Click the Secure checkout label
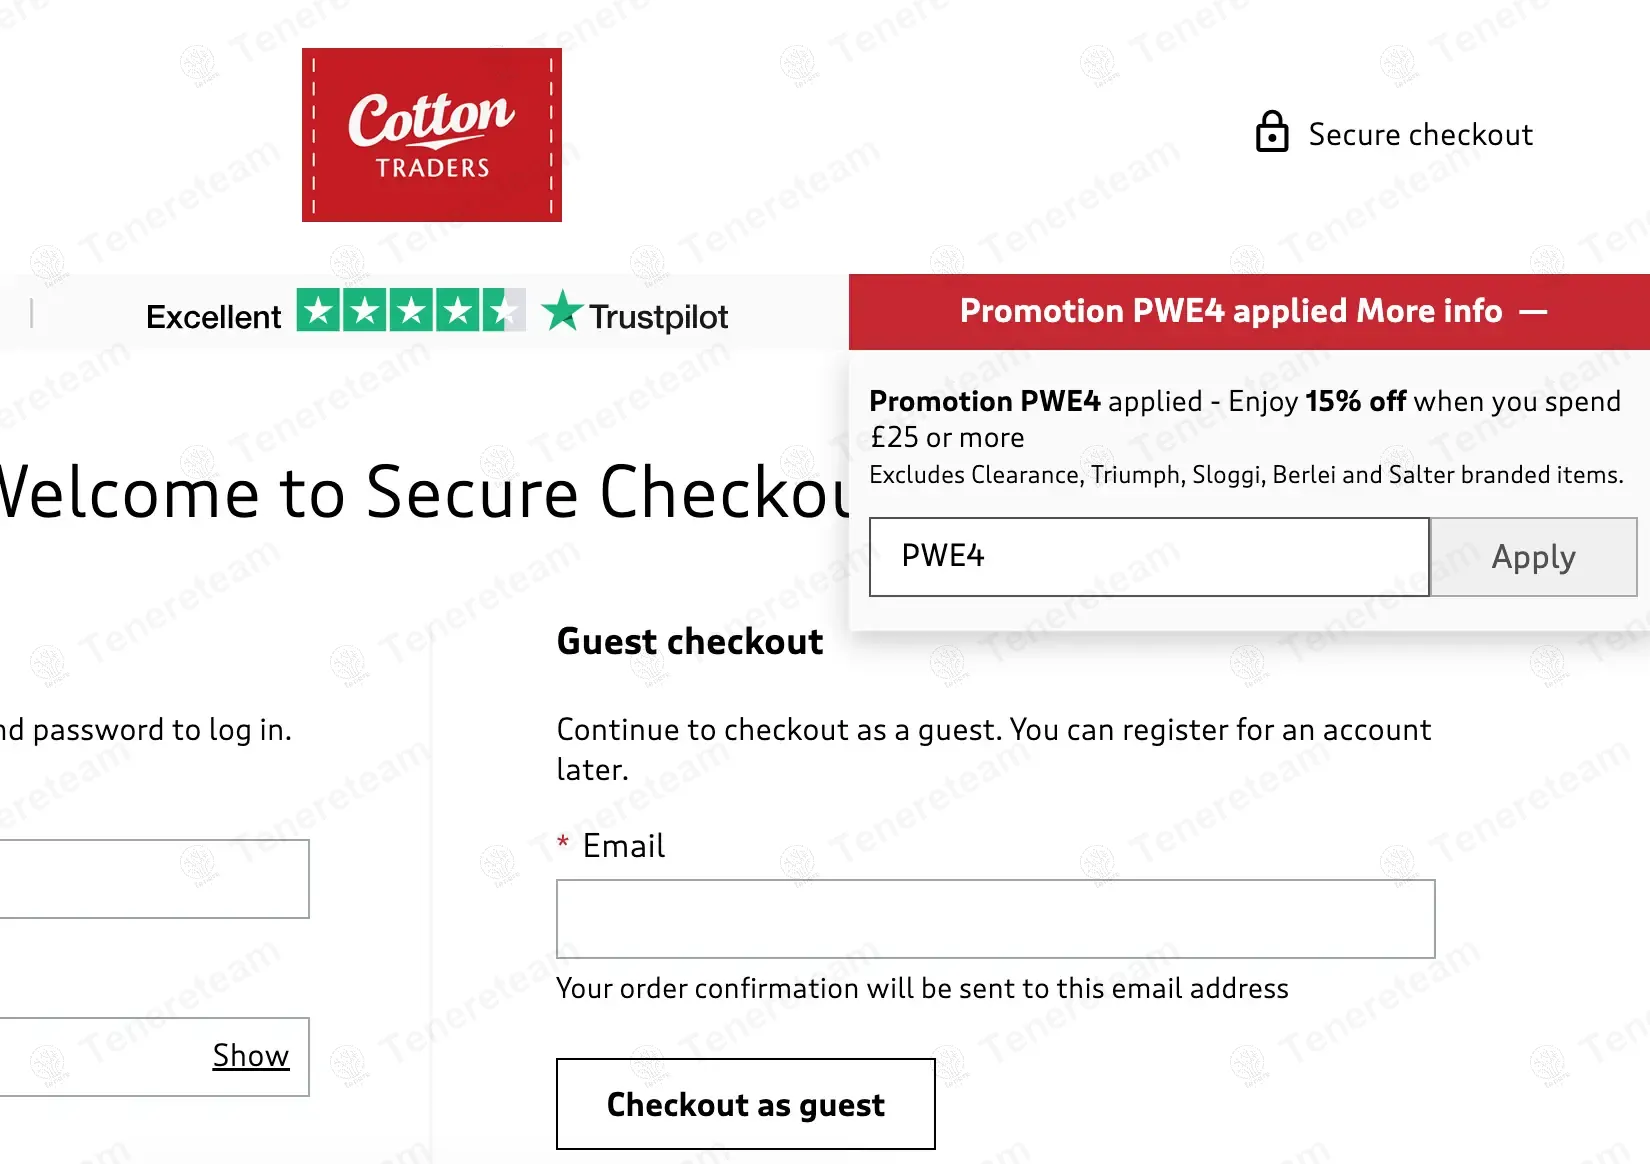This screenshot has width=1650, height=1164. click(1420, 134)
